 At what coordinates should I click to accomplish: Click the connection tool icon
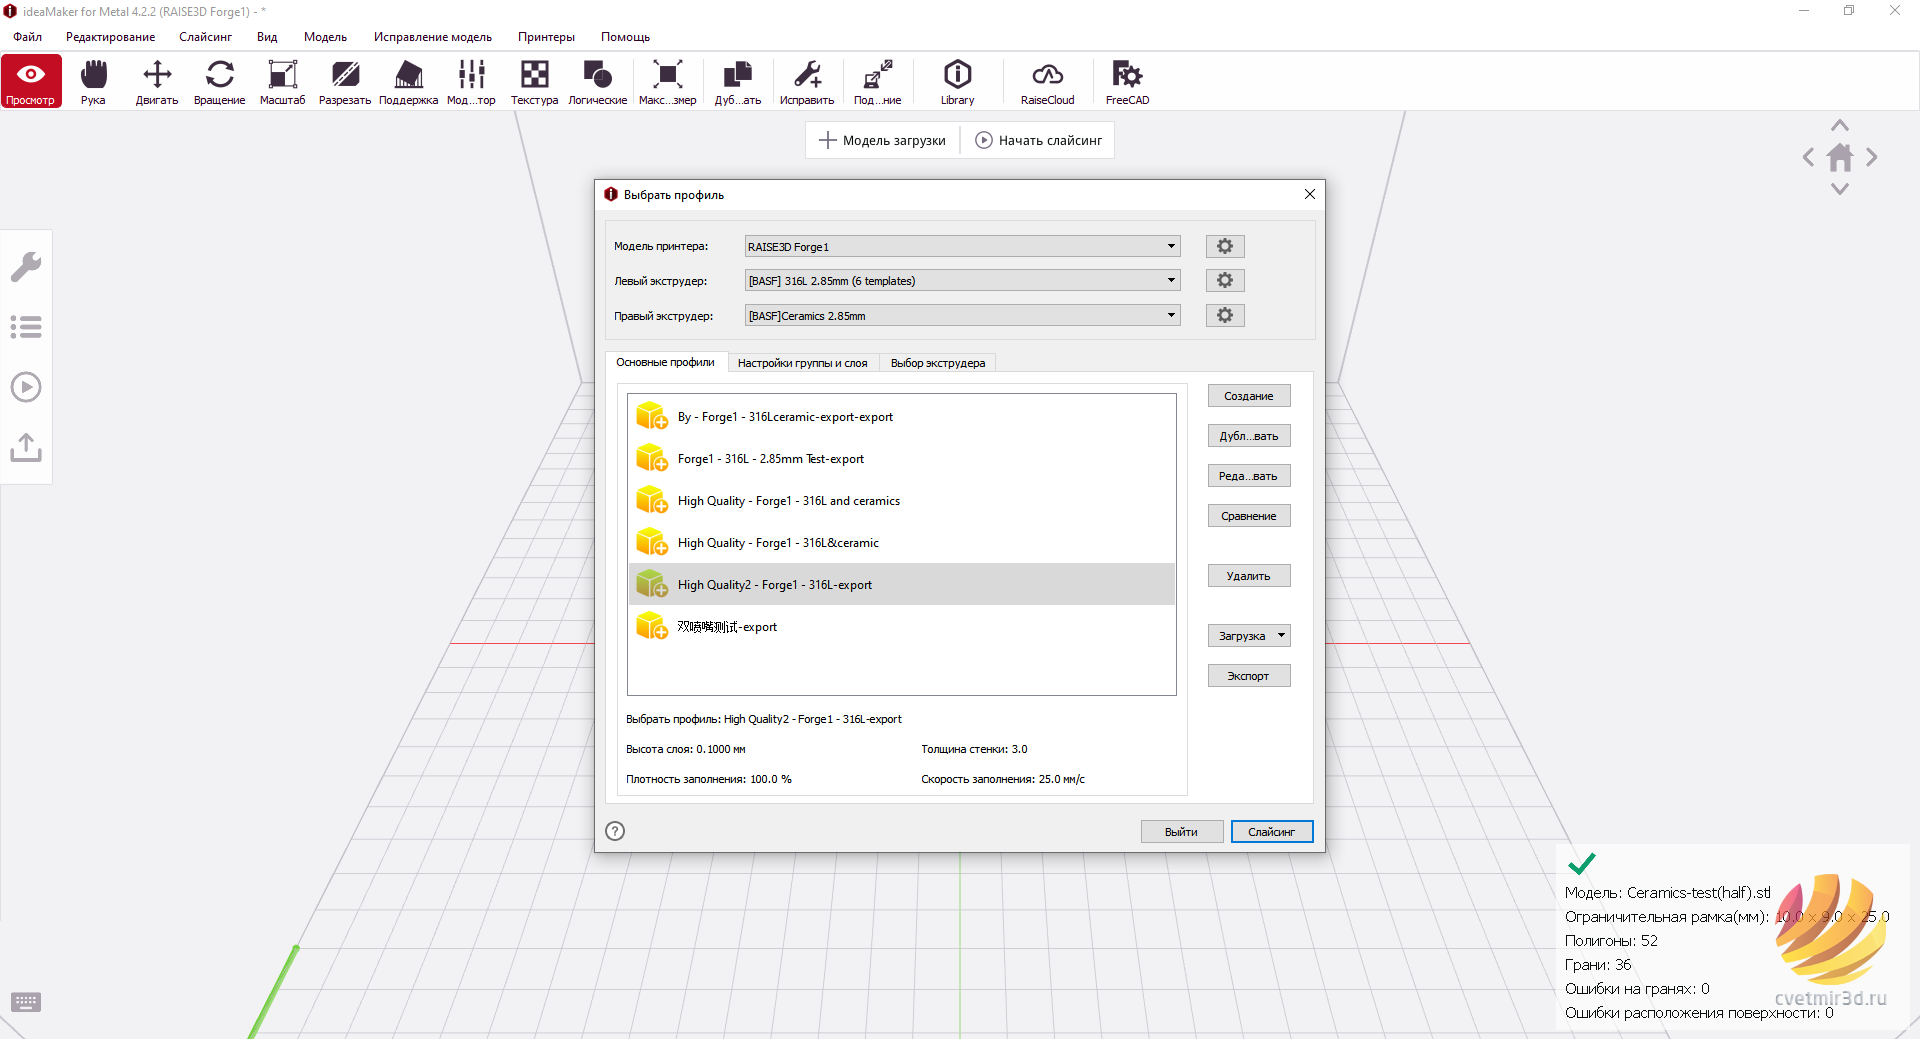878,81
